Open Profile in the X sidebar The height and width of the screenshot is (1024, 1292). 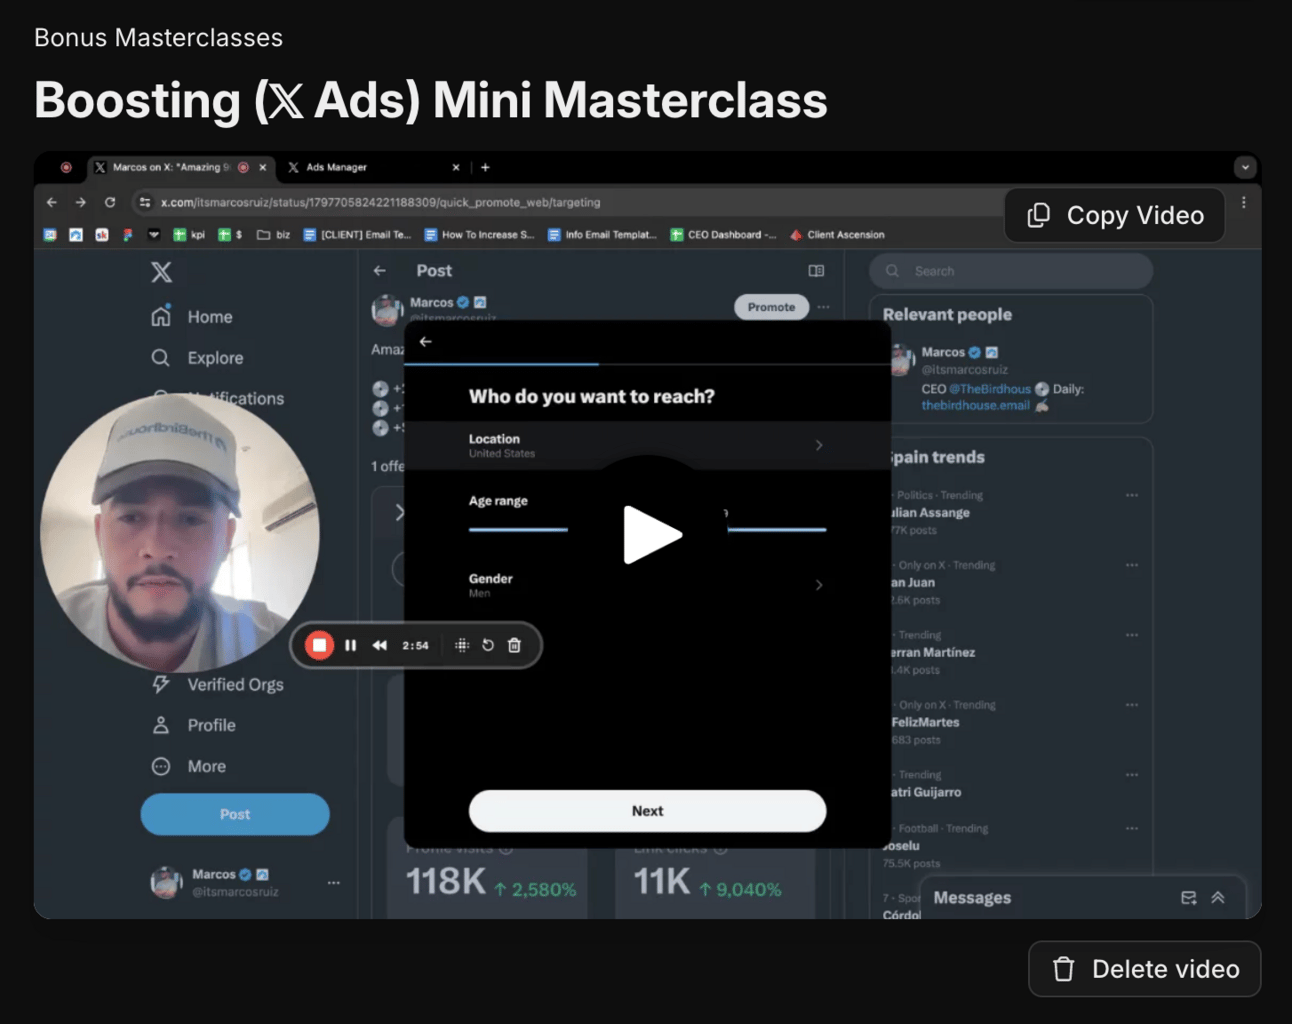coord(194,725)
